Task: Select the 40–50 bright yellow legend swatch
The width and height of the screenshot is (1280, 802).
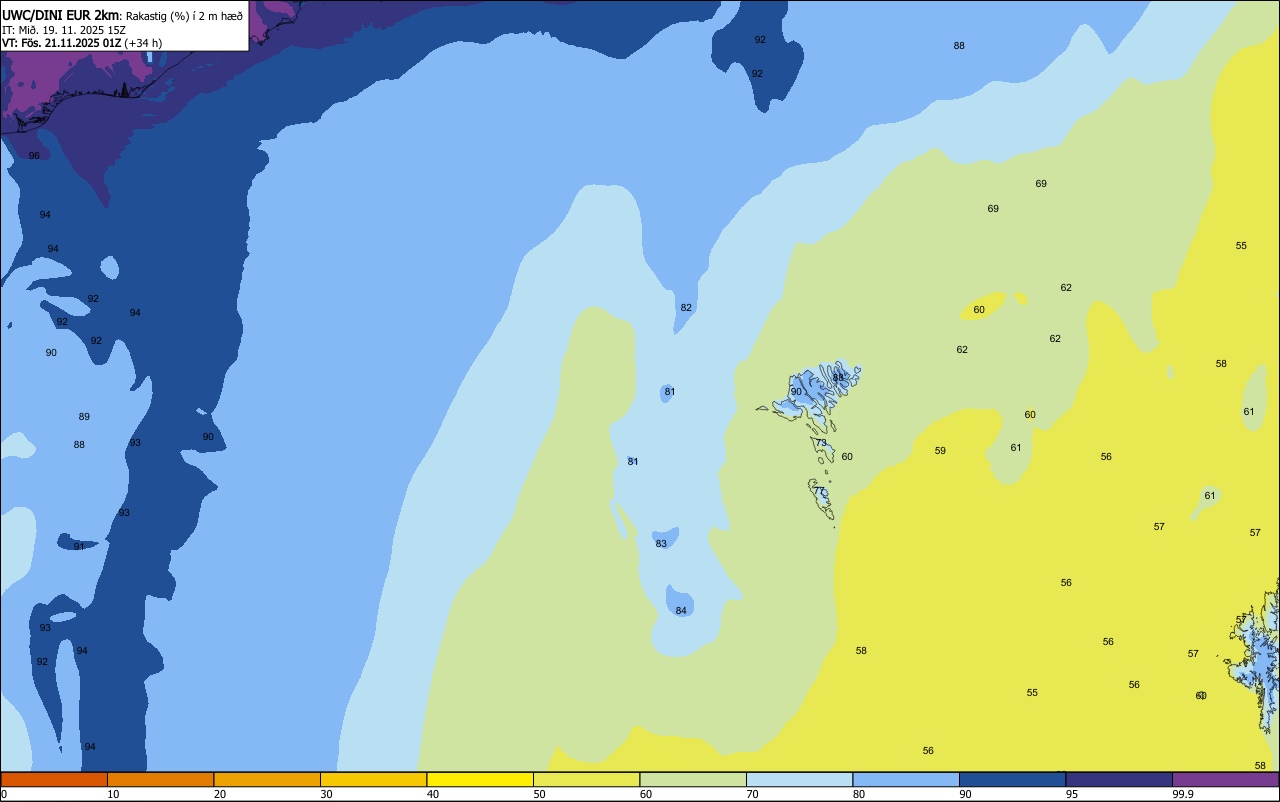Action: point(480,779)
